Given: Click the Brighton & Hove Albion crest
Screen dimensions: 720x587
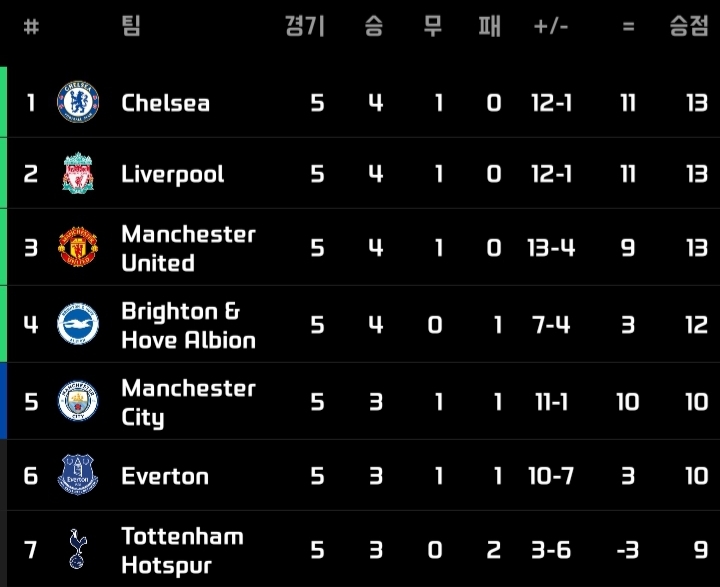Looking at the screenshot, I should (78, 324).
